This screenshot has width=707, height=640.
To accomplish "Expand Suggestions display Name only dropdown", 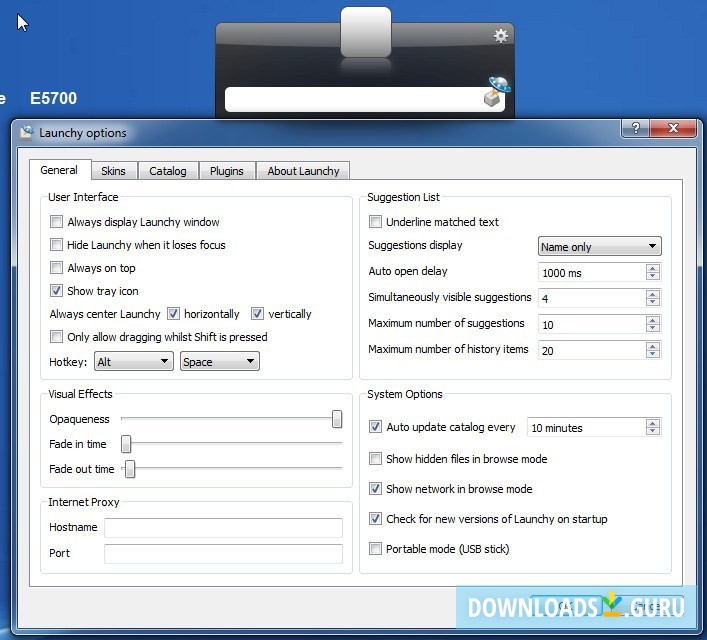I will tap(600, 246).
